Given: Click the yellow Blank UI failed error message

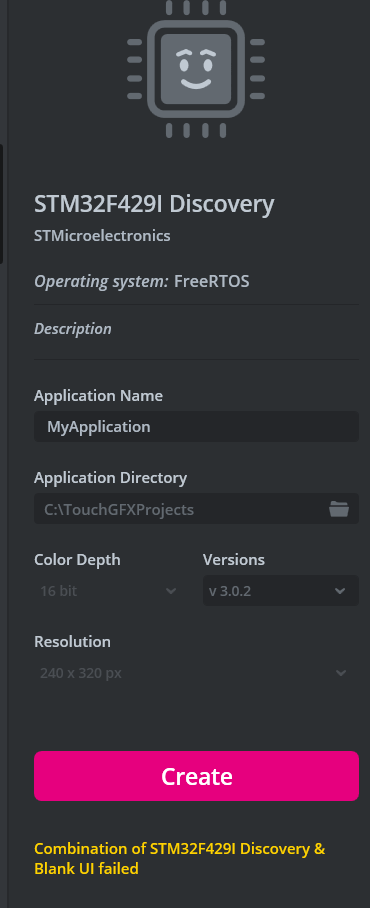Looking at the screenshot, I should 179,858.
